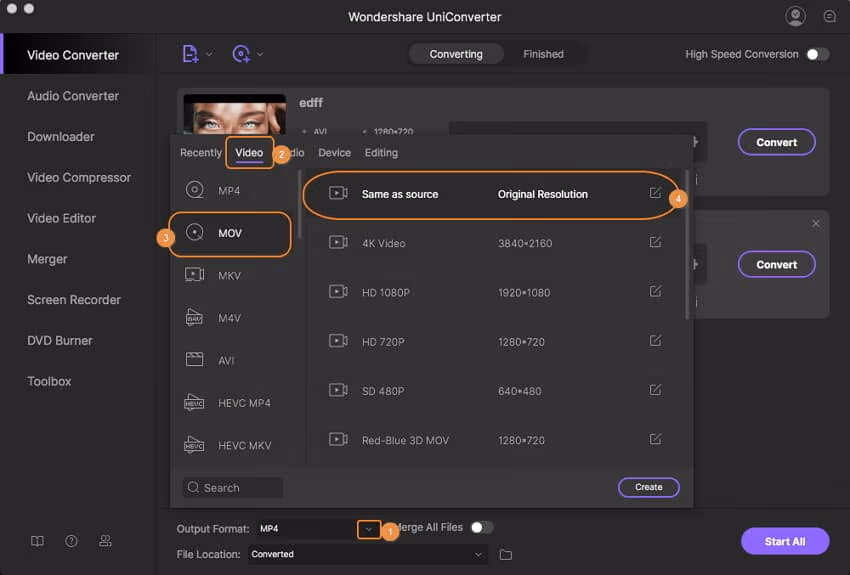
Task: Click the format Search field
Action: point(233,488)
